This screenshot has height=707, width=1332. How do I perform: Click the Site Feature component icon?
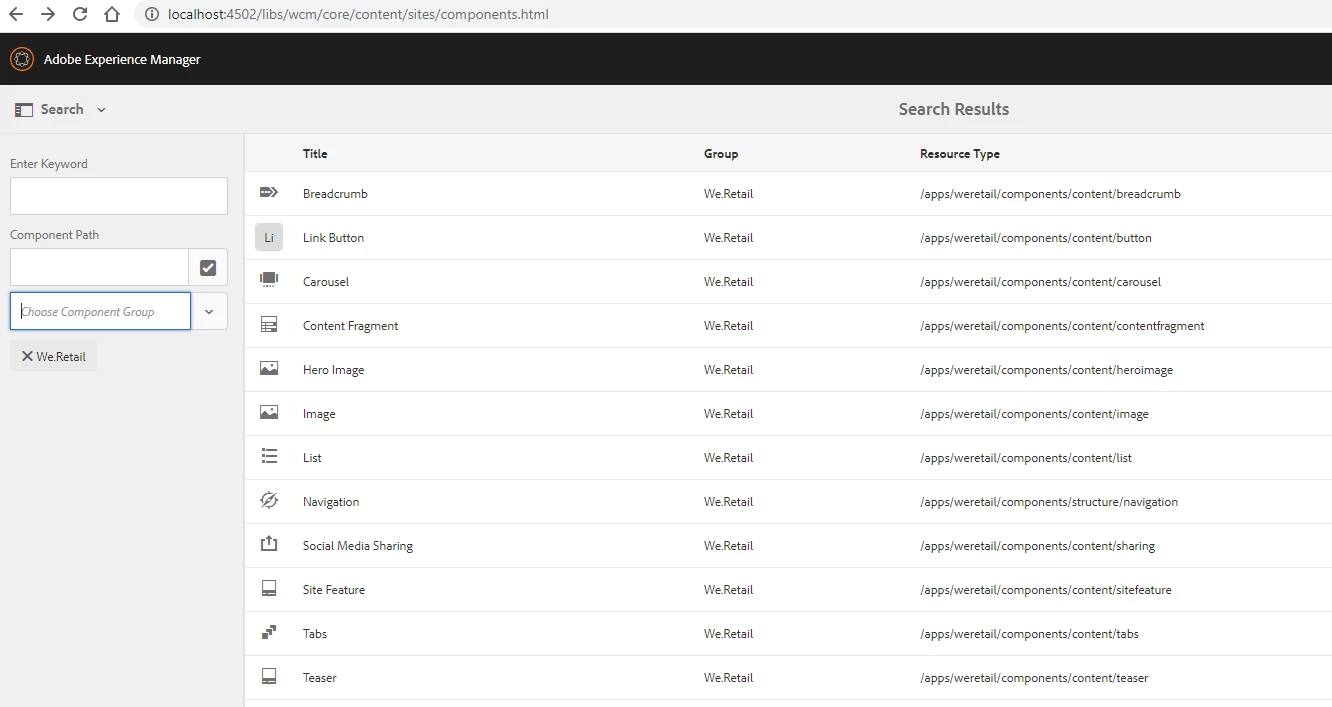(269, 589)
